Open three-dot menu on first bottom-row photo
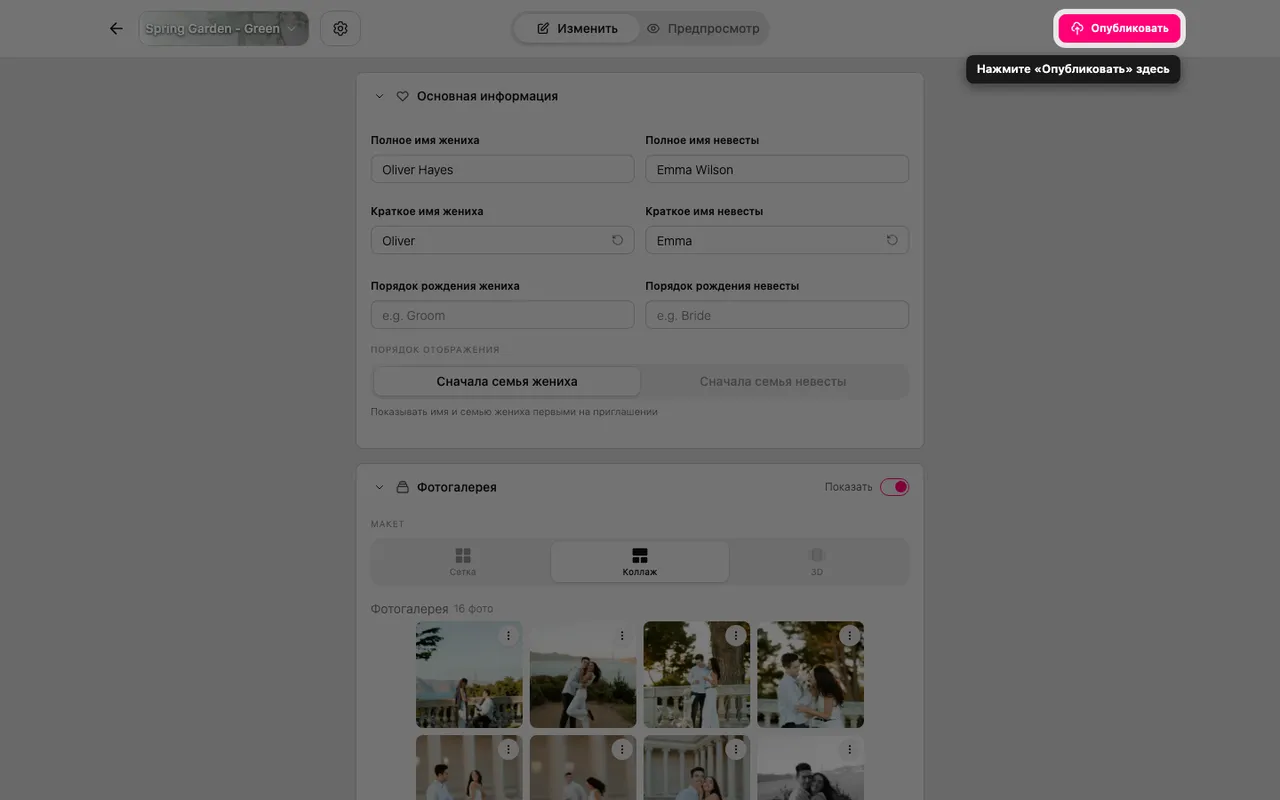The width and height of the screenshot is (1280, 800). coord(508,749)
